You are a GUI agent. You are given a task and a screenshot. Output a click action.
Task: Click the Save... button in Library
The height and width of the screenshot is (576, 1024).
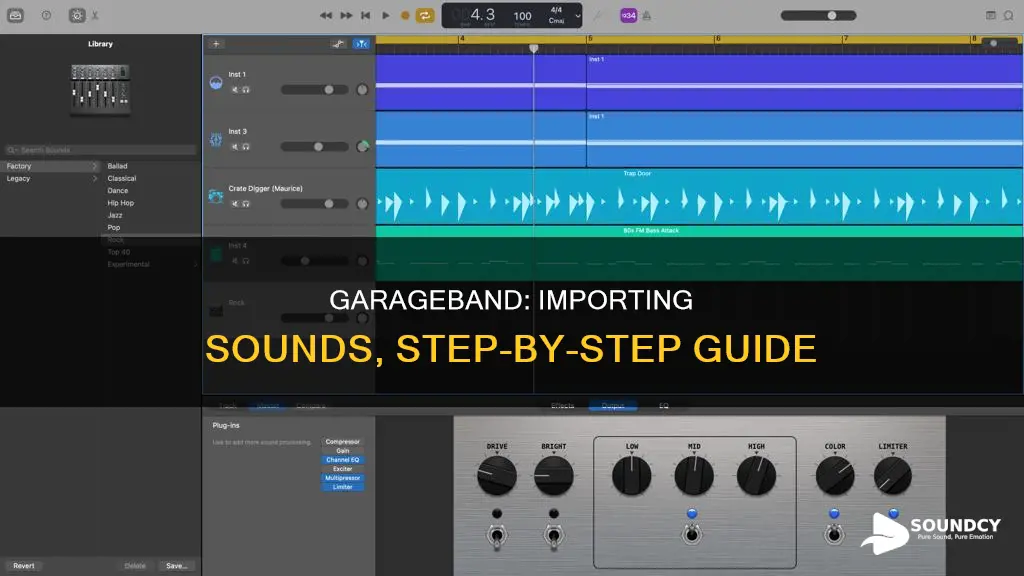(176, 566)
